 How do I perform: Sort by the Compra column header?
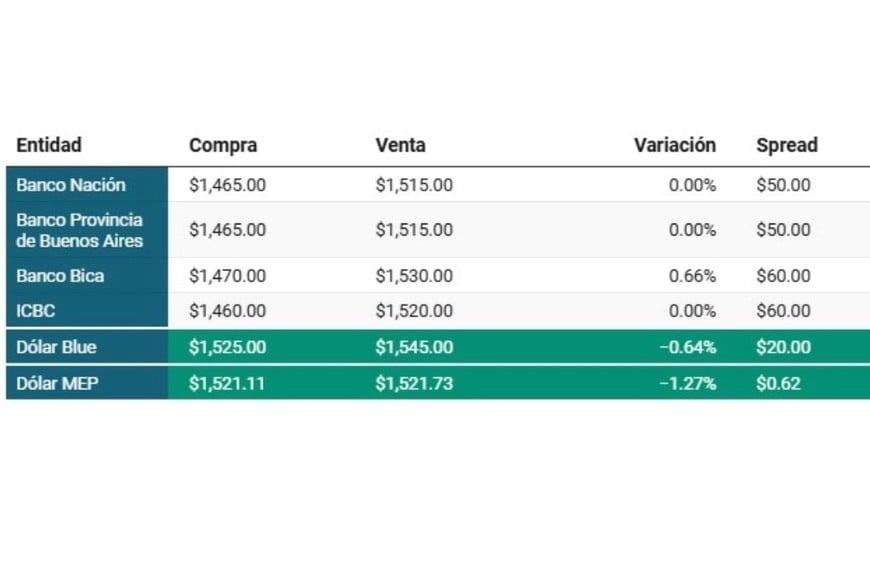tap(223, 145)
